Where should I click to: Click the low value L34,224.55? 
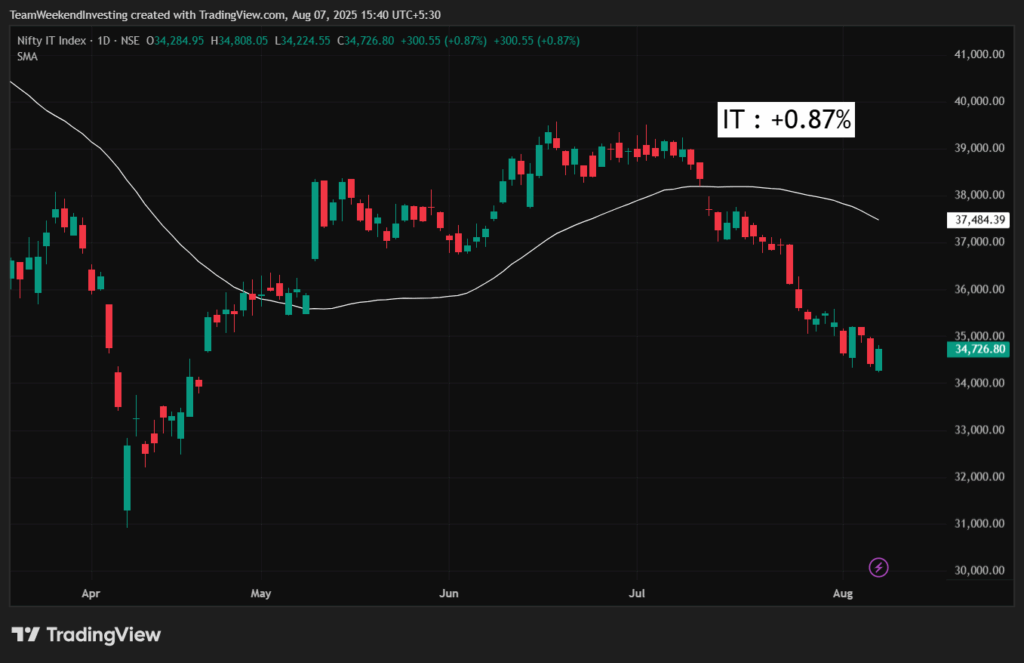point(302,40)
